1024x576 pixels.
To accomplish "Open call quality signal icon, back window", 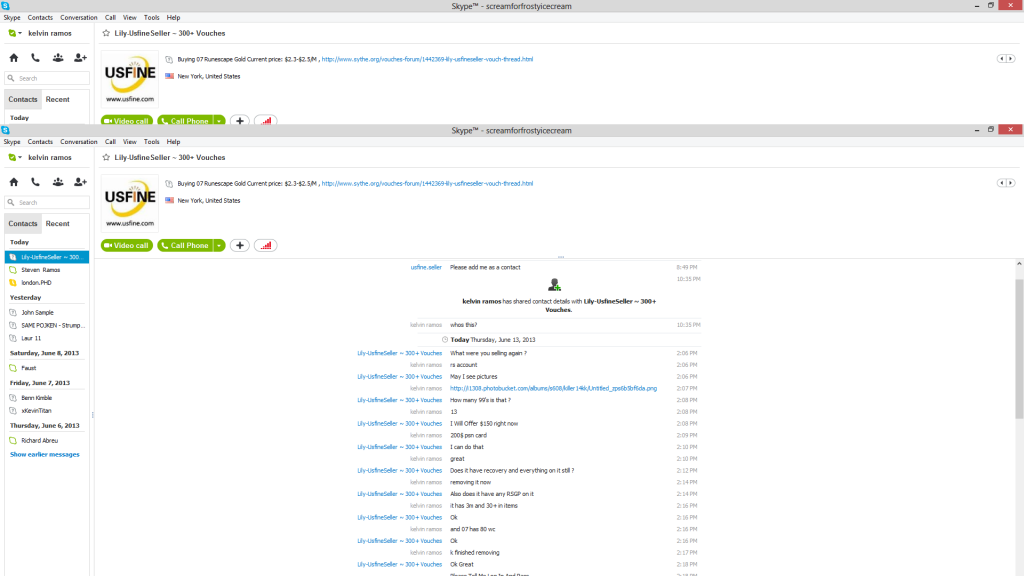I will (266, 121).
